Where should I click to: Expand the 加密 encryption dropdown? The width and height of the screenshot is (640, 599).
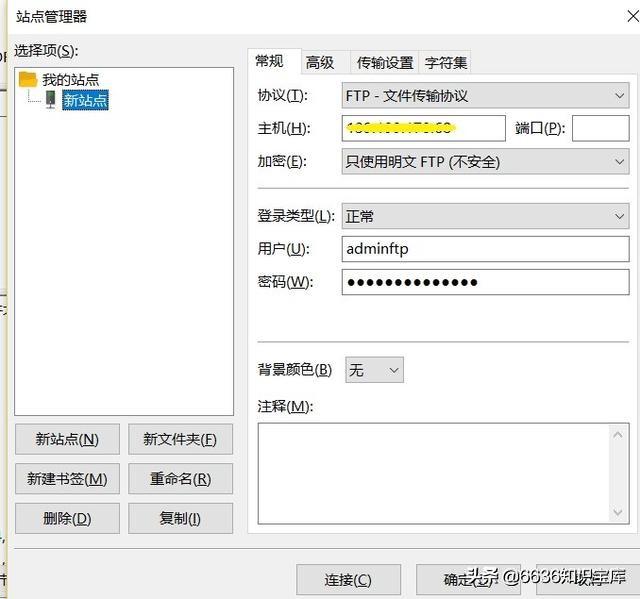tap(485, 162)
